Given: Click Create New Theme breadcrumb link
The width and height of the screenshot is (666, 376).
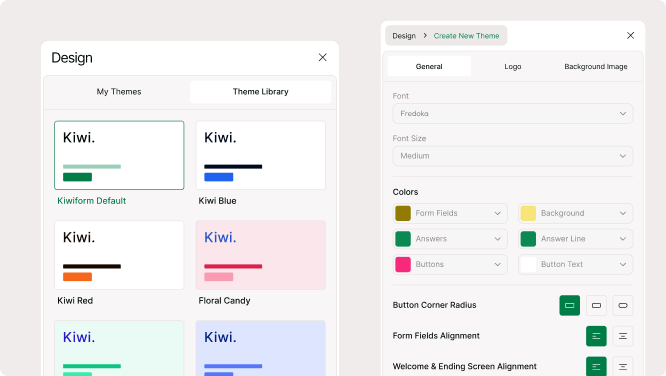Looking at the screenshot, I should click(x=466, y=36).
